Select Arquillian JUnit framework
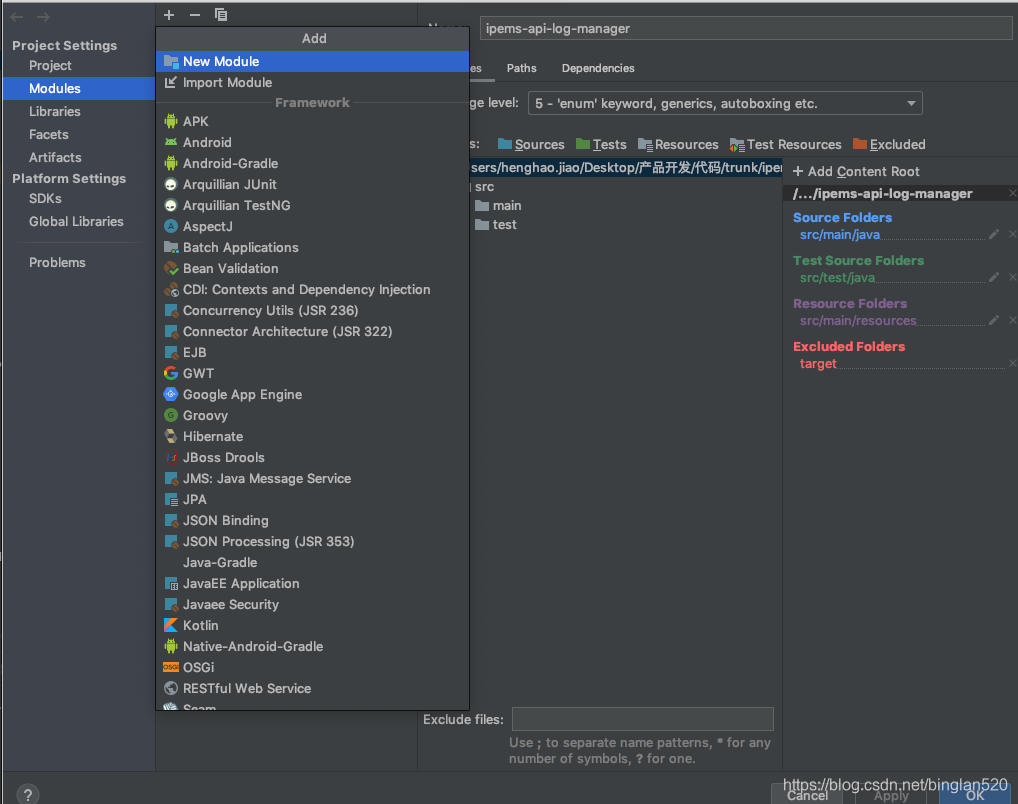This screenshot has height=804, width=1018. [x=312, y=184]
